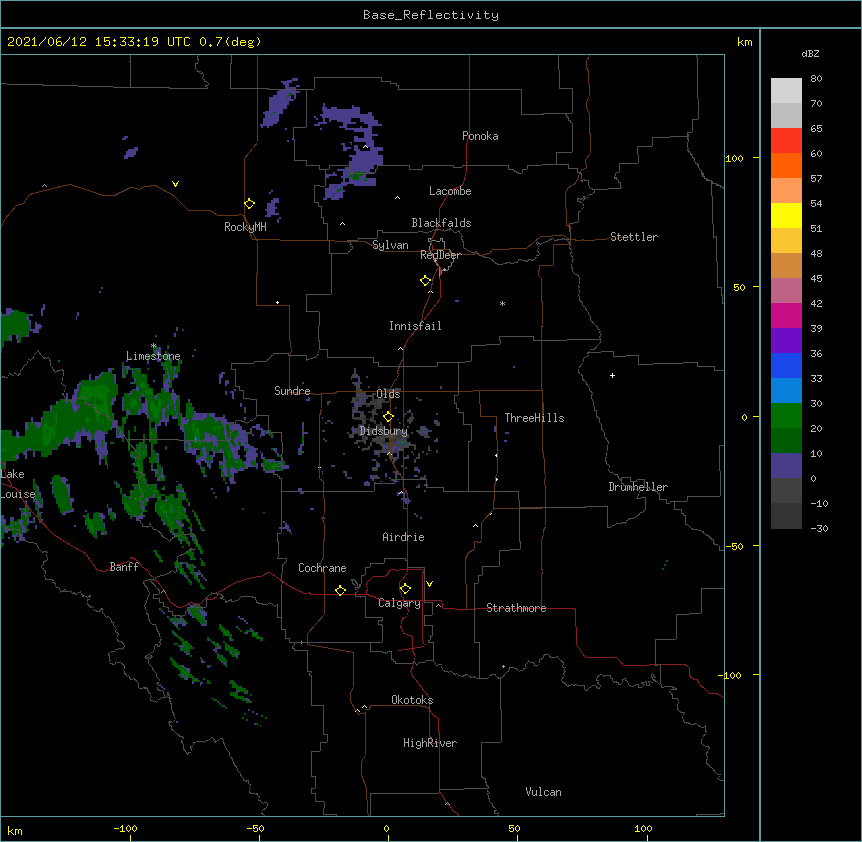Click the Innisfail city label
The width and height of the screenshot is (862, 842).
tap(415, 326)
